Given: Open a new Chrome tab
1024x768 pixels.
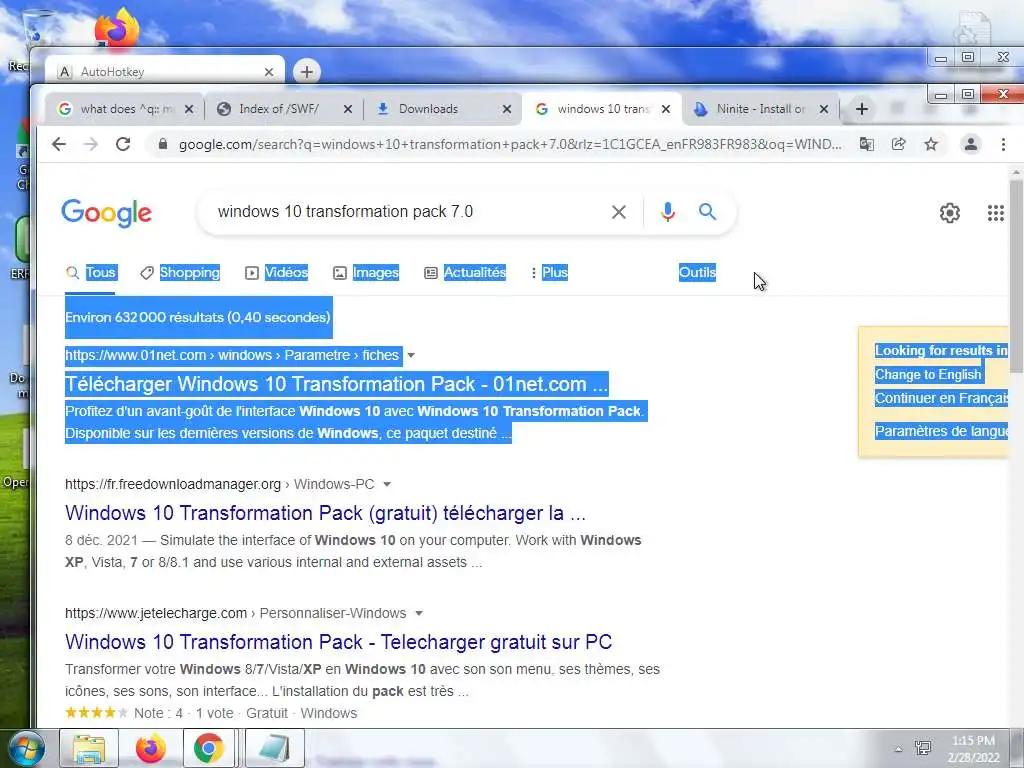Looking at the screenshot, I should click(x=862, y=109).
